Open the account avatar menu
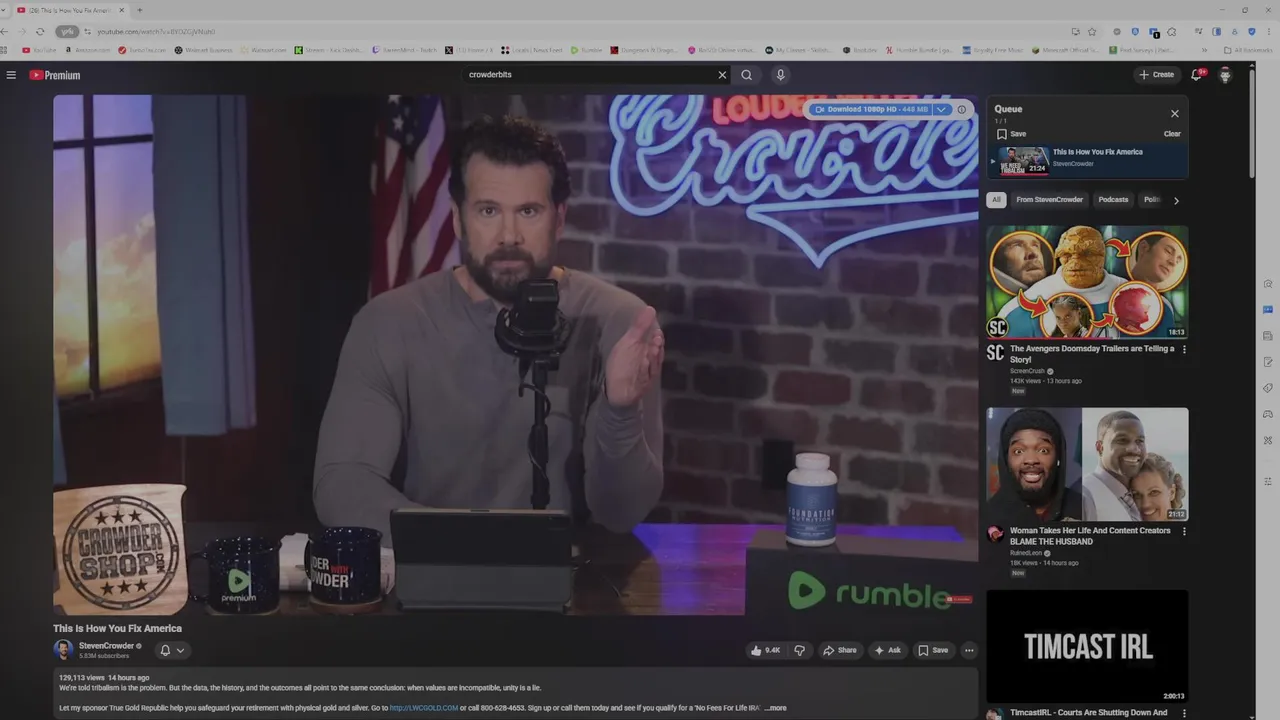 click(1225, 75)
